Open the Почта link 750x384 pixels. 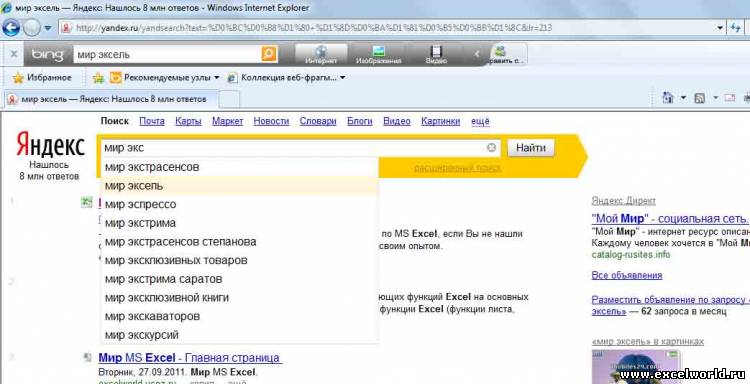tap(152, 121)
